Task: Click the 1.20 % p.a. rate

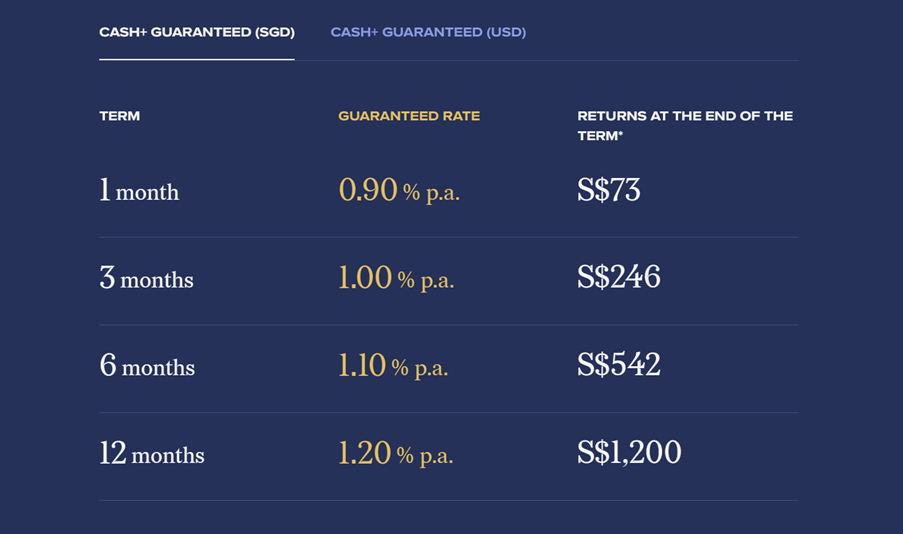Action: [395, 454]
